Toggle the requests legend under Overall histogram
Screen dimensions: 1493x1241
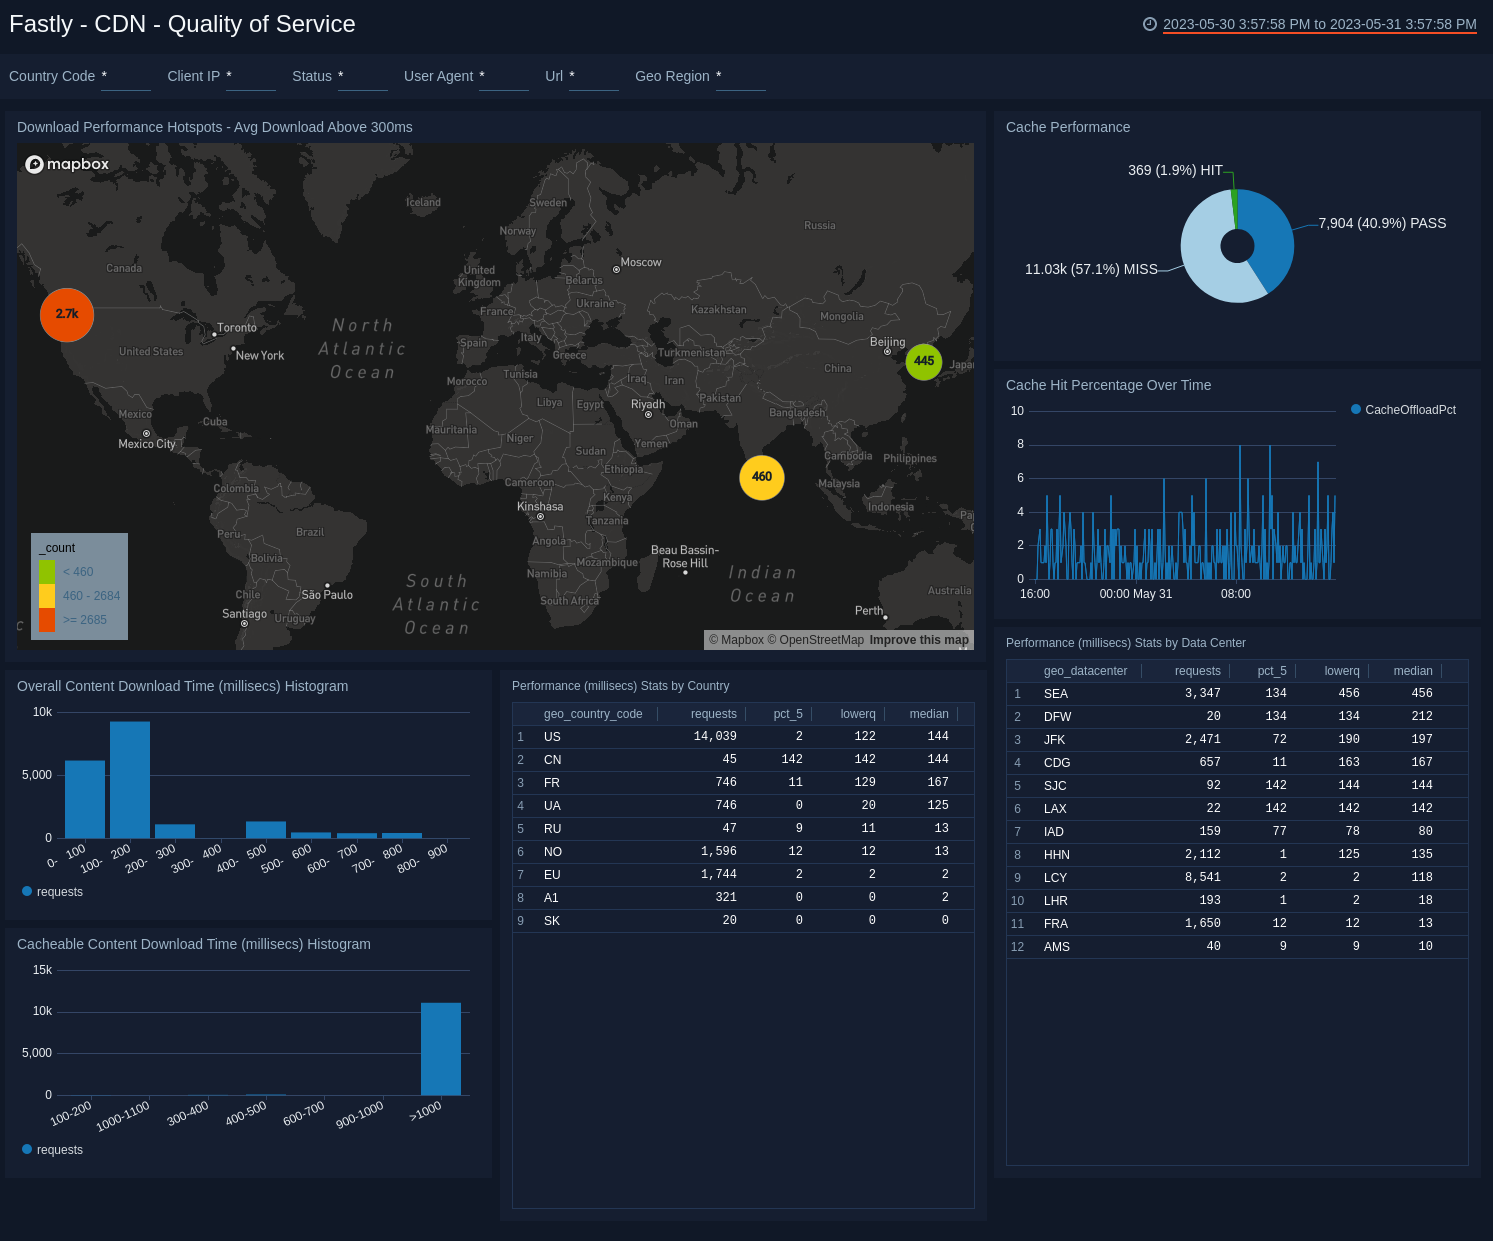tap(52, 891)
